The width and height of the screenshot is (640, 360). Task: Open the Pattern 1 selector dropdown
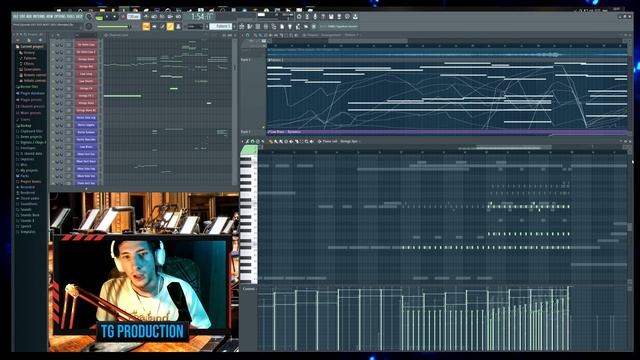[221, 27]
